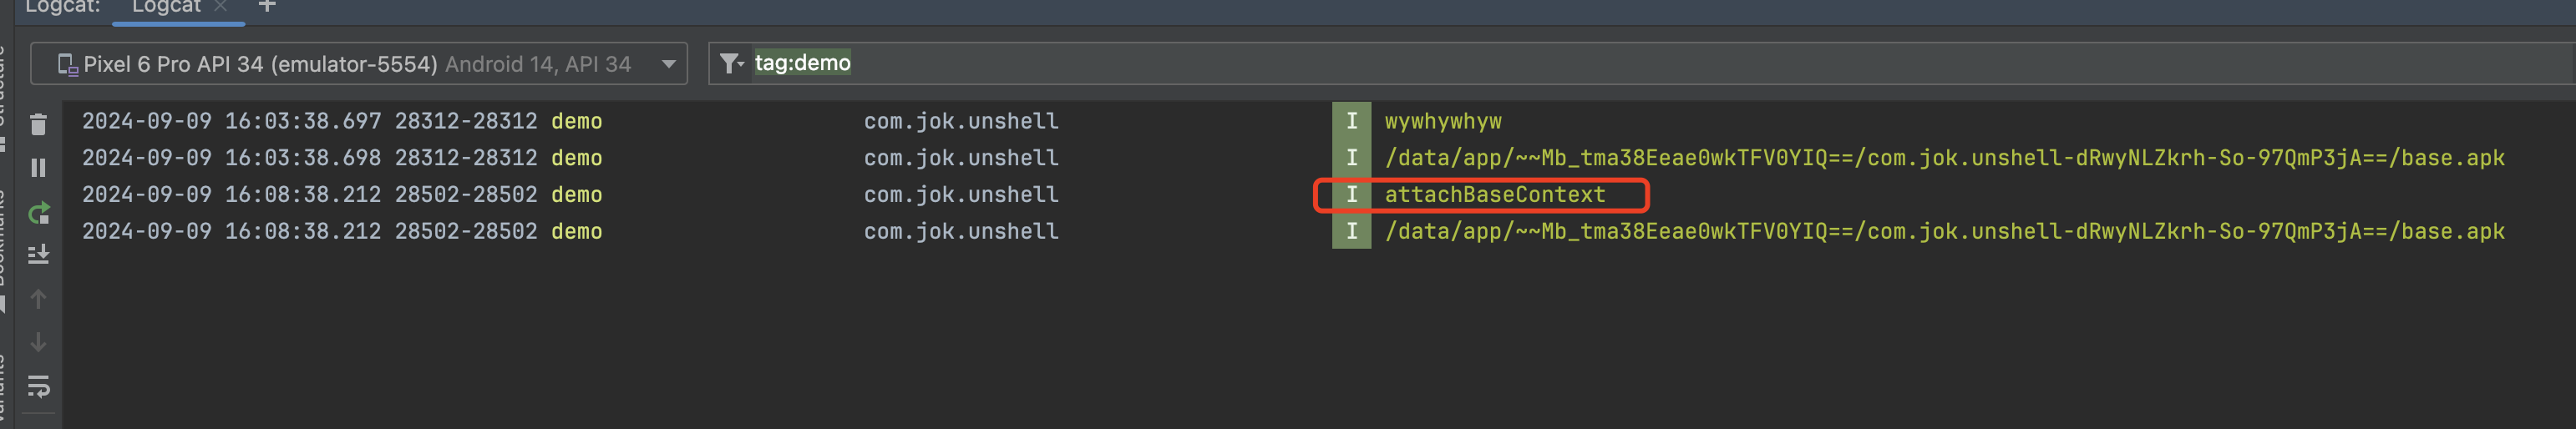Select the attachBaseContext log message
This screenshot has width=2576, height=429.
tap(1494, 195)
